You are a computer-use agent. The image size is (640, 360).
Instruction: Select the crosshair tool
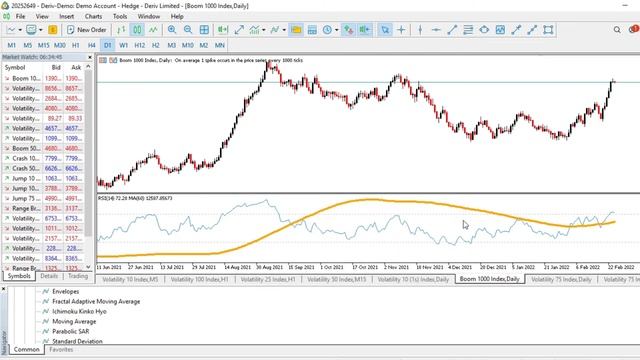click(x=401, y=30)
